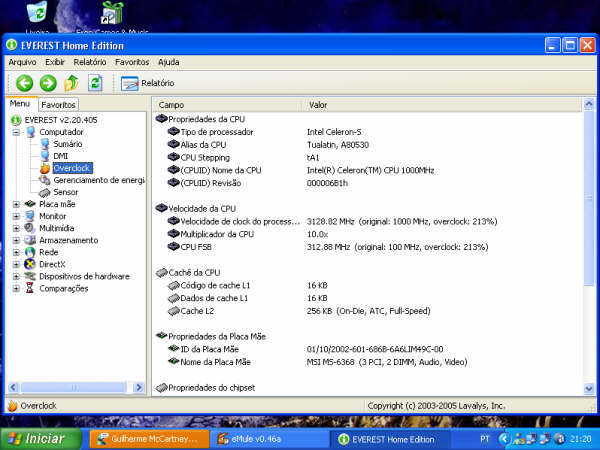Open the Iniciar start menu

tap(40, 439)
